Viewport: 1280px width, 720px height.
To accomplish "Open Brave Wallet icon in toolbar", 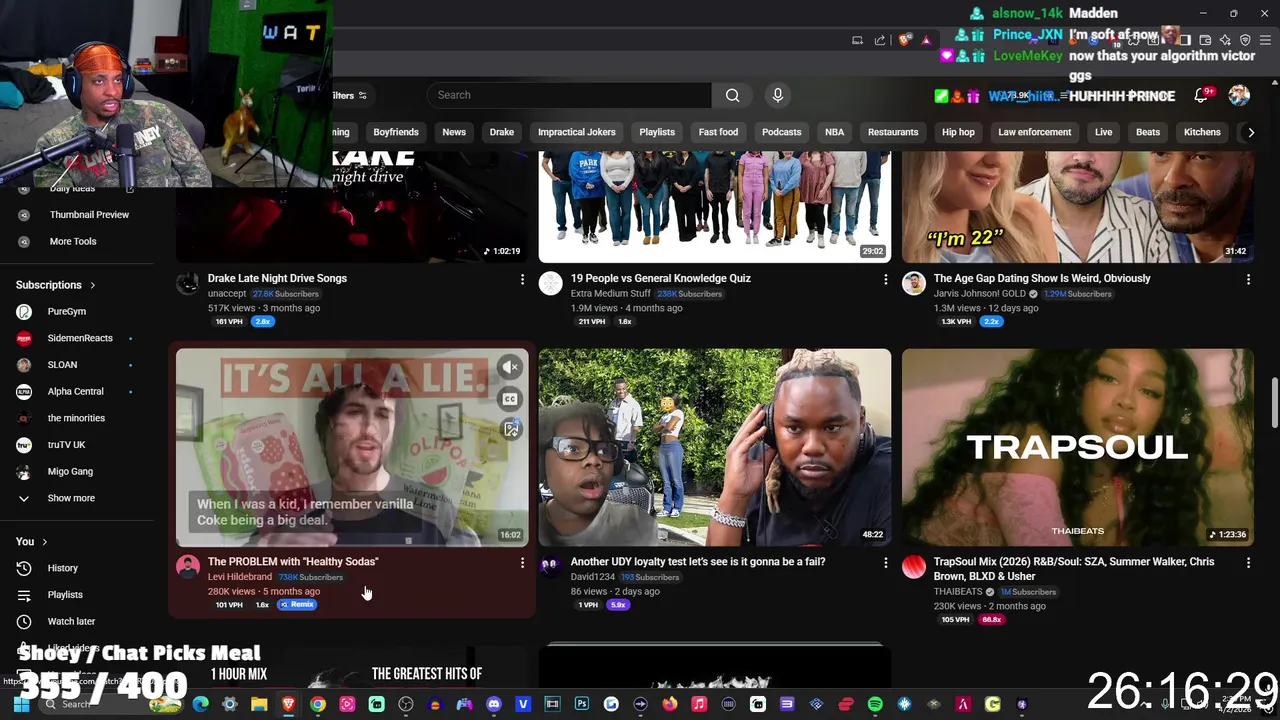I will coord(1206,40).
